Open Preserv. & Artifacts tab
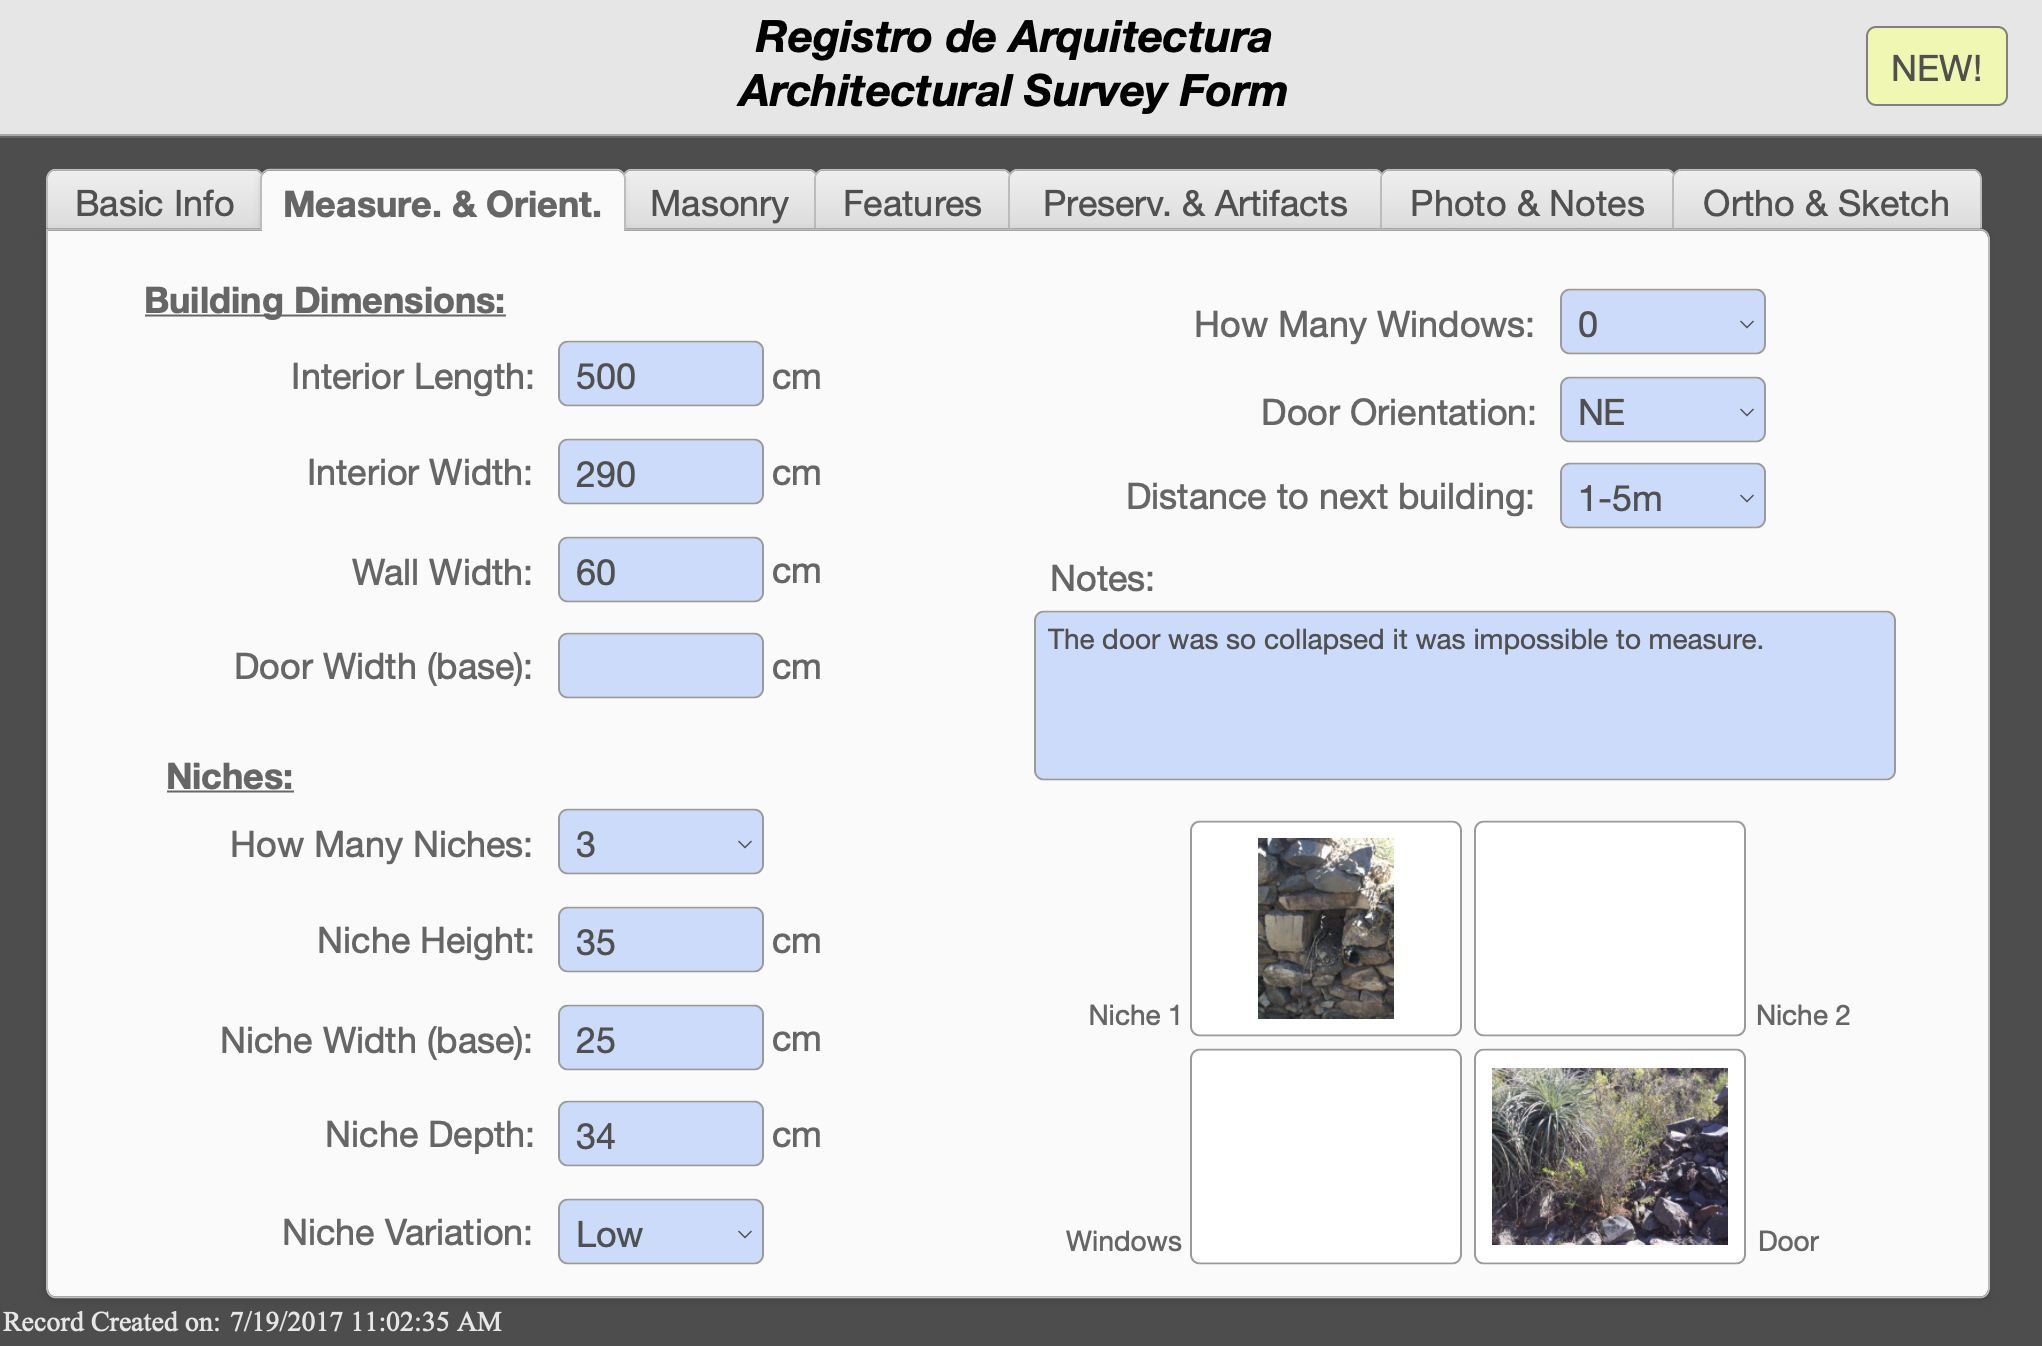This screenshot has width=2042, height=1346. point(1194,203)
